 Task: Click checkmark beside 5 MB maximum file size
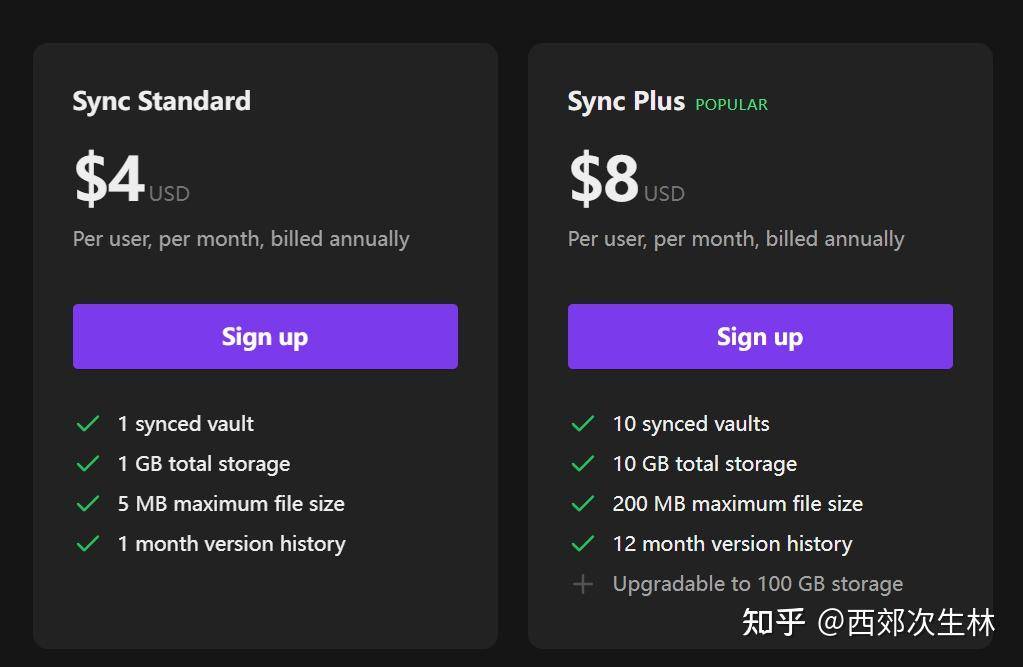(88, 503)
